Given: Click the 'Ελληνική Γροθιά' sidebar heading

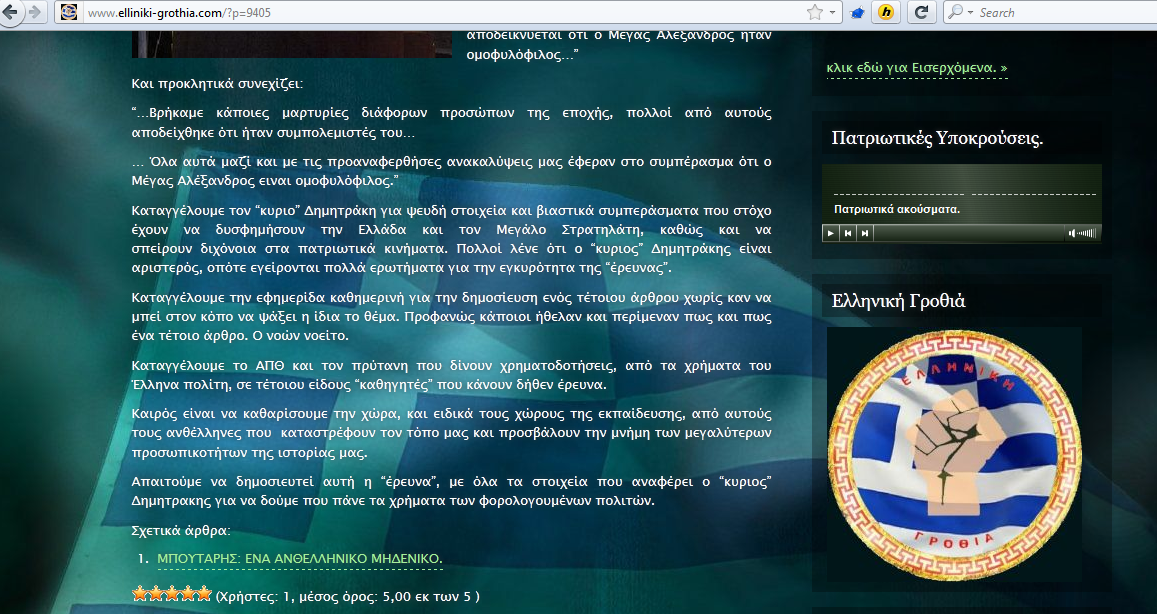Looking at the screenshot, I should click(898, 300).
